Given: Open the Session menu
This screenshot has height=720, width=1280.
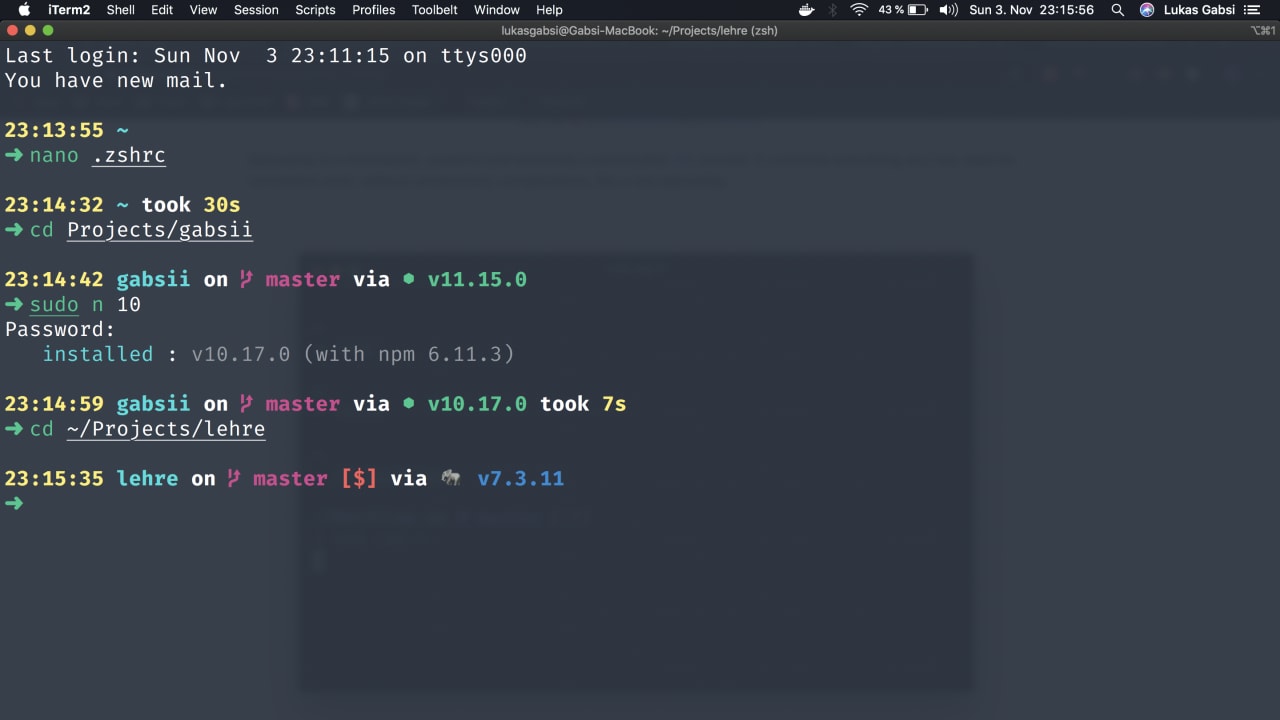Looking at the screenshot, I should 256,10.
